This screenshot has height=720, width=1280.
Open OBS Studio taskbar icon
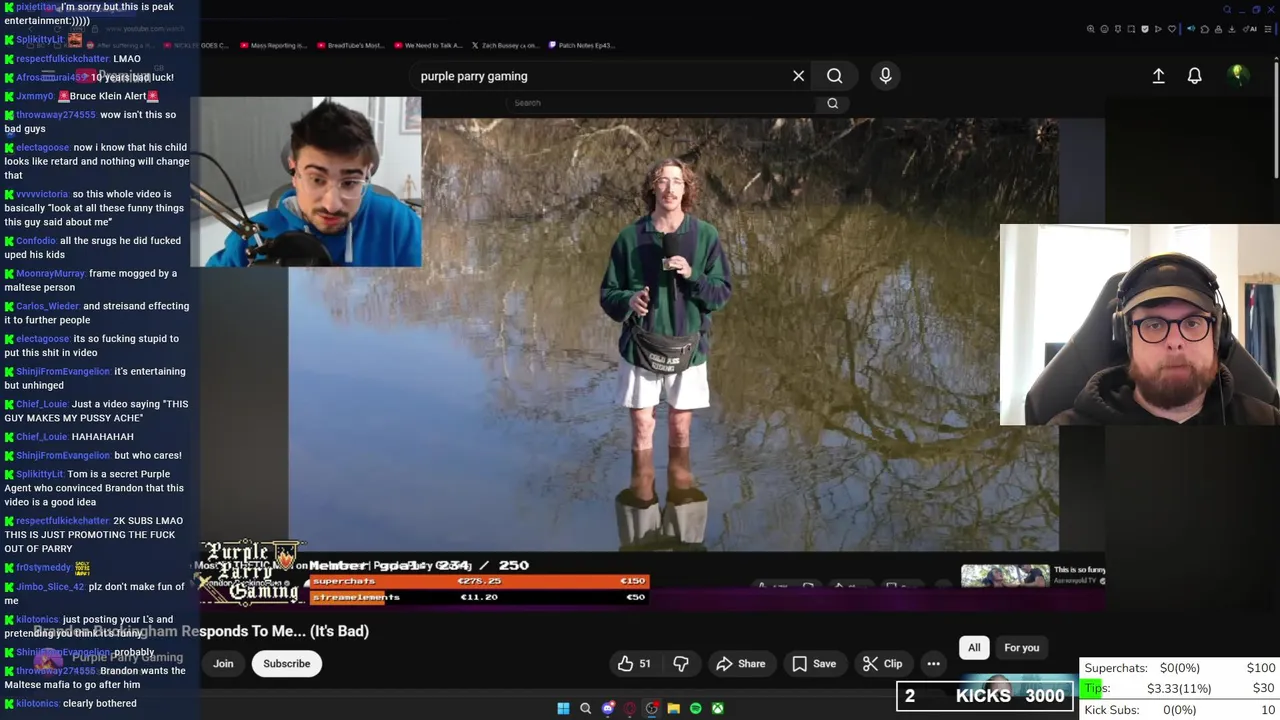click(x=651, y=708)
